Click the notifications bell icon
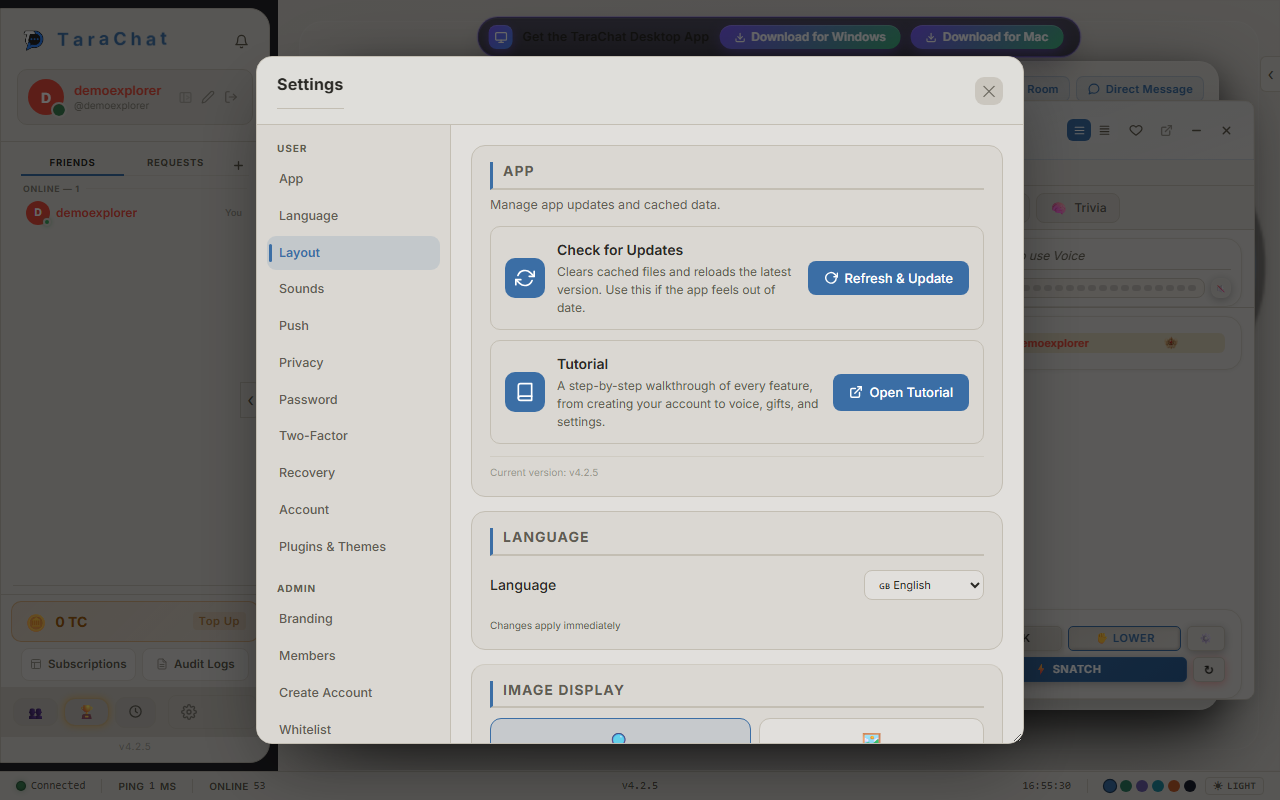This screenshot has height=800, width=1280. click(241, 41)
